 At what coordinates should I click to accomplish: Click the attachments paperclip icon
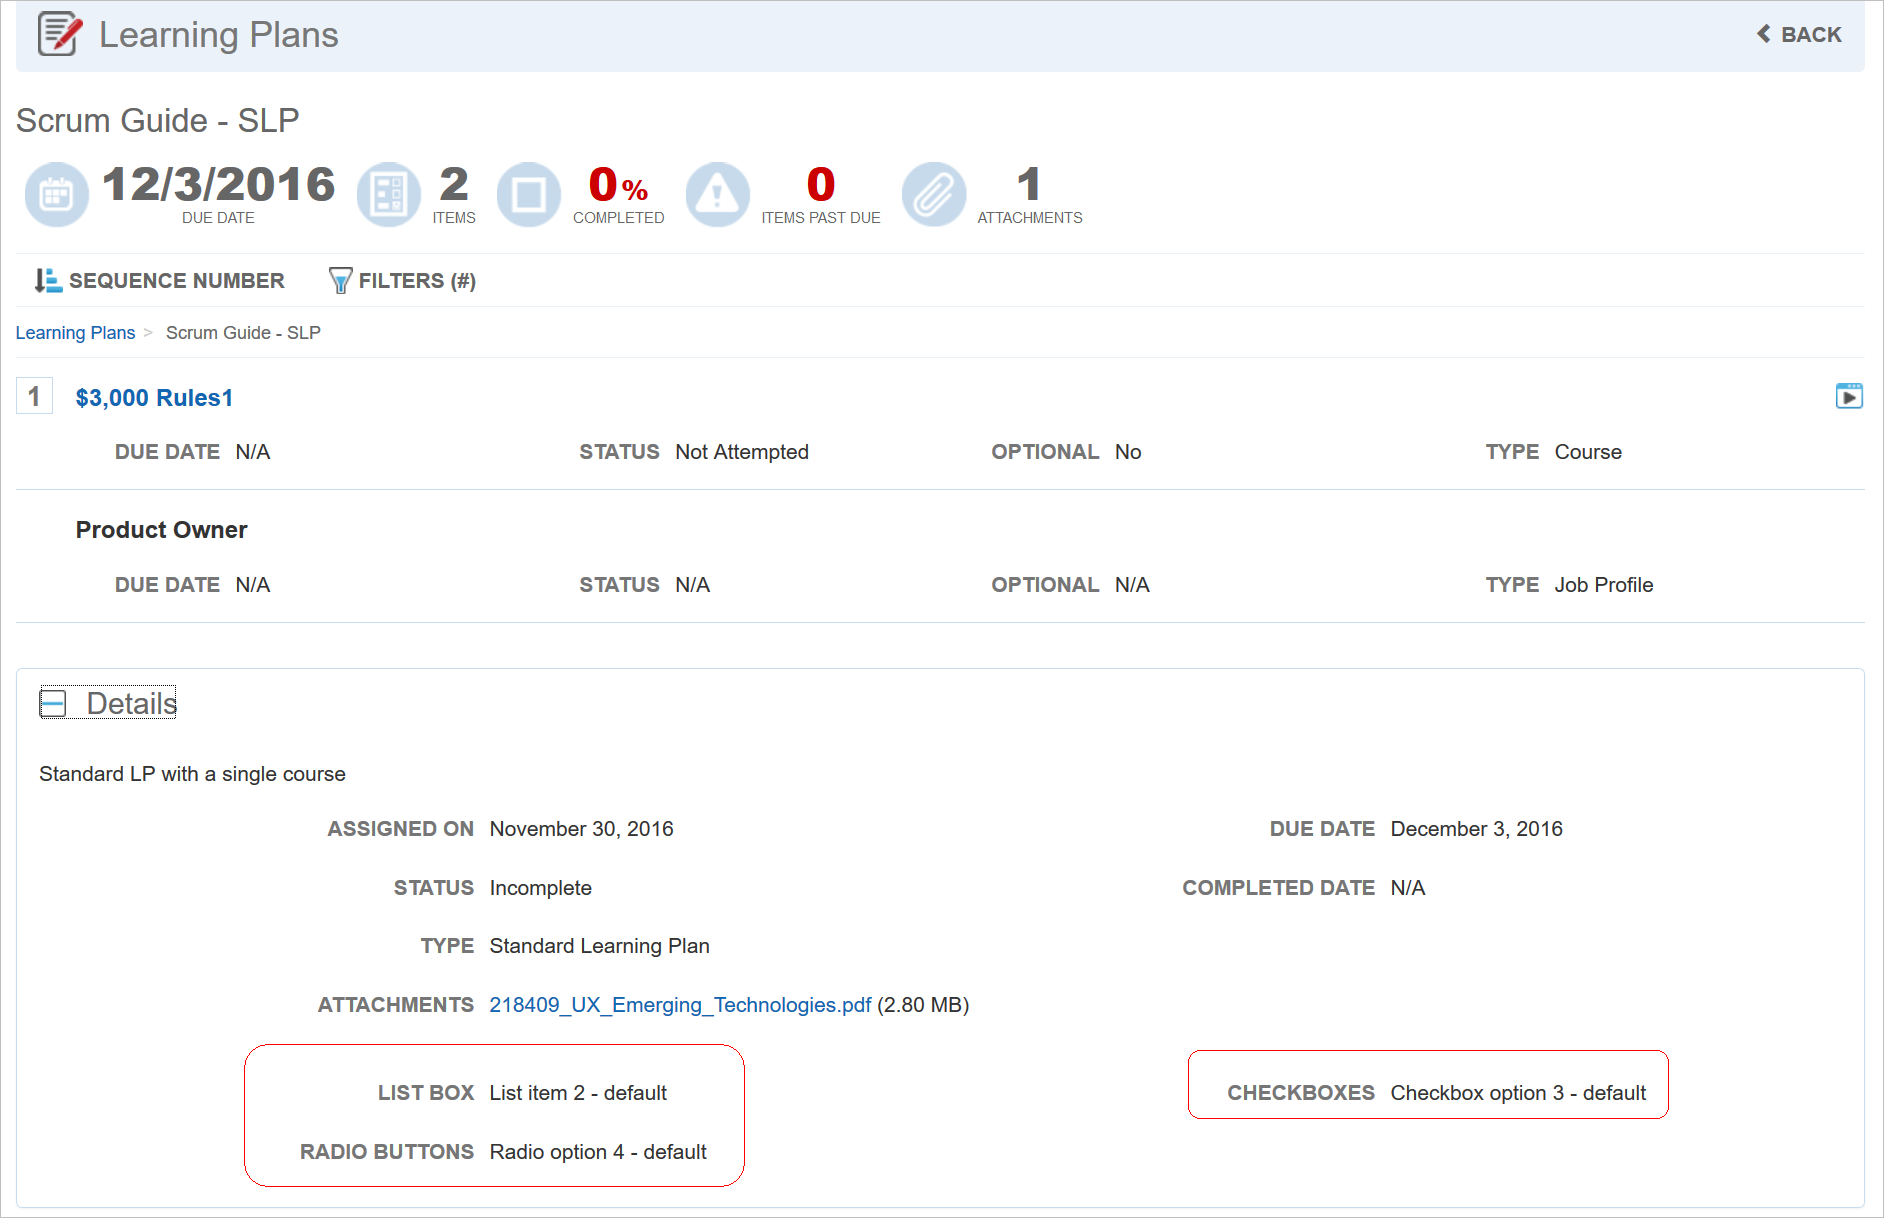coord(933,194)
